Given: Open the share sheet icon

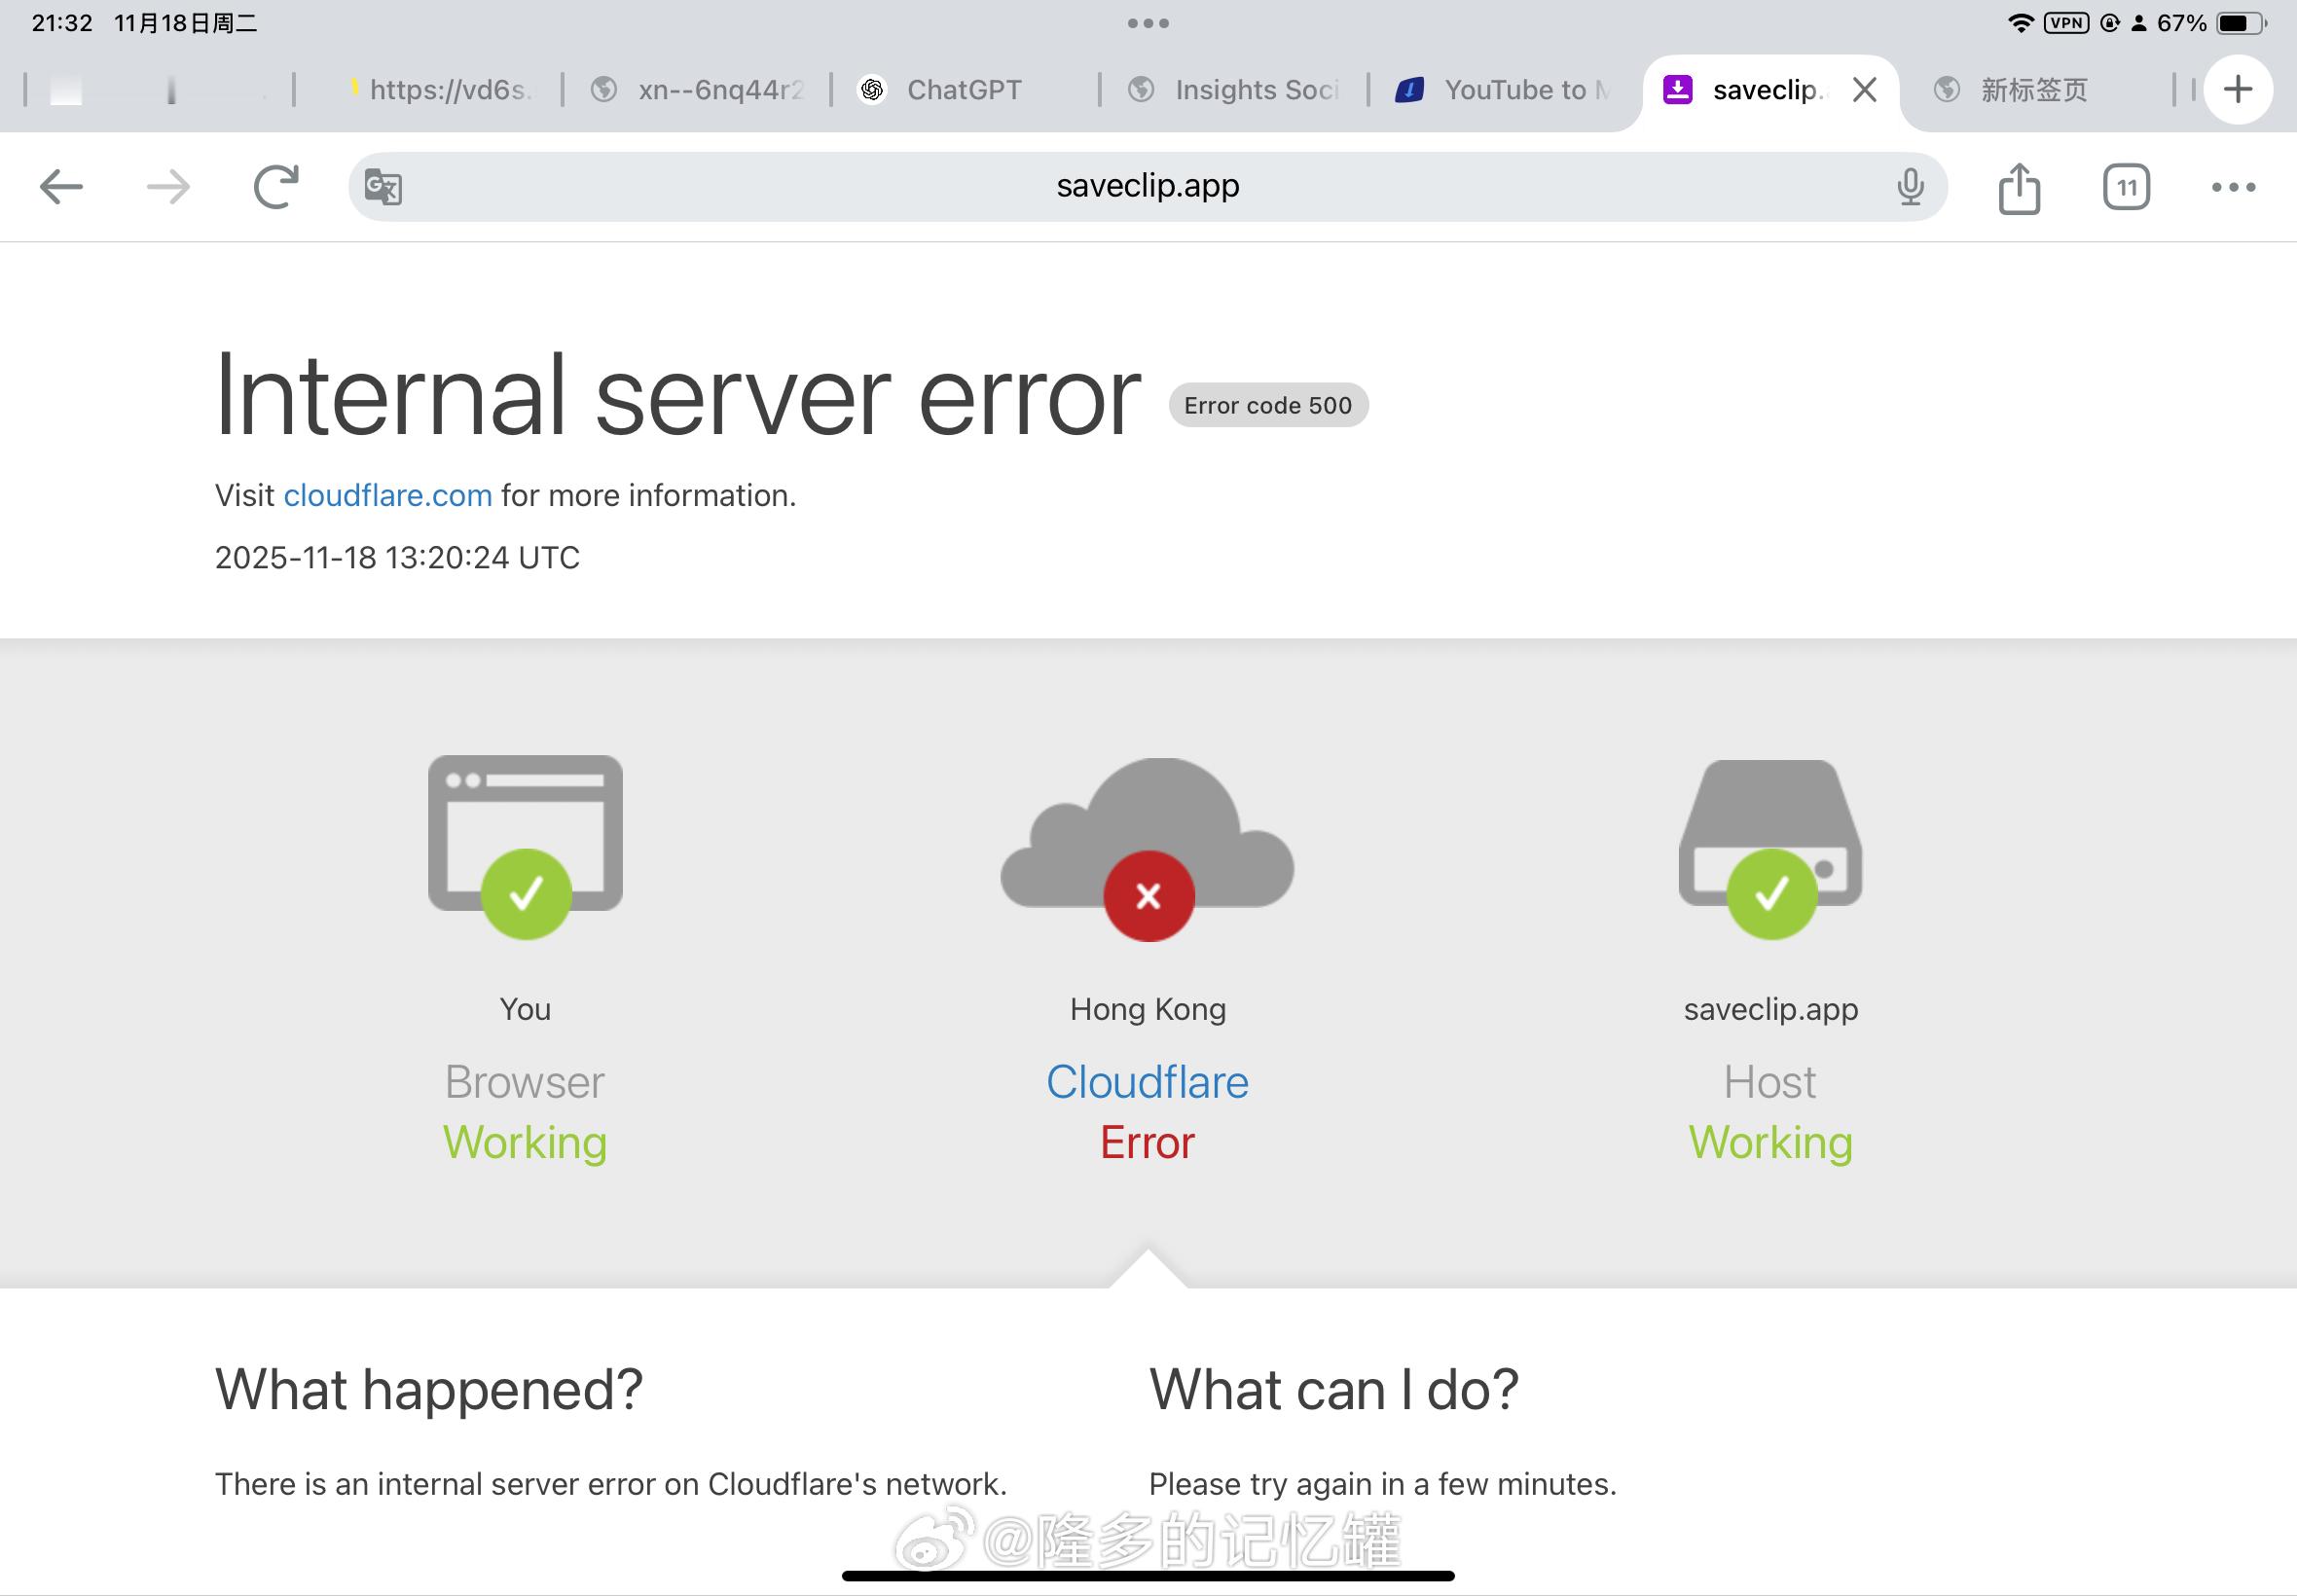Looking at the screenshot, I should pos(2019,188).
